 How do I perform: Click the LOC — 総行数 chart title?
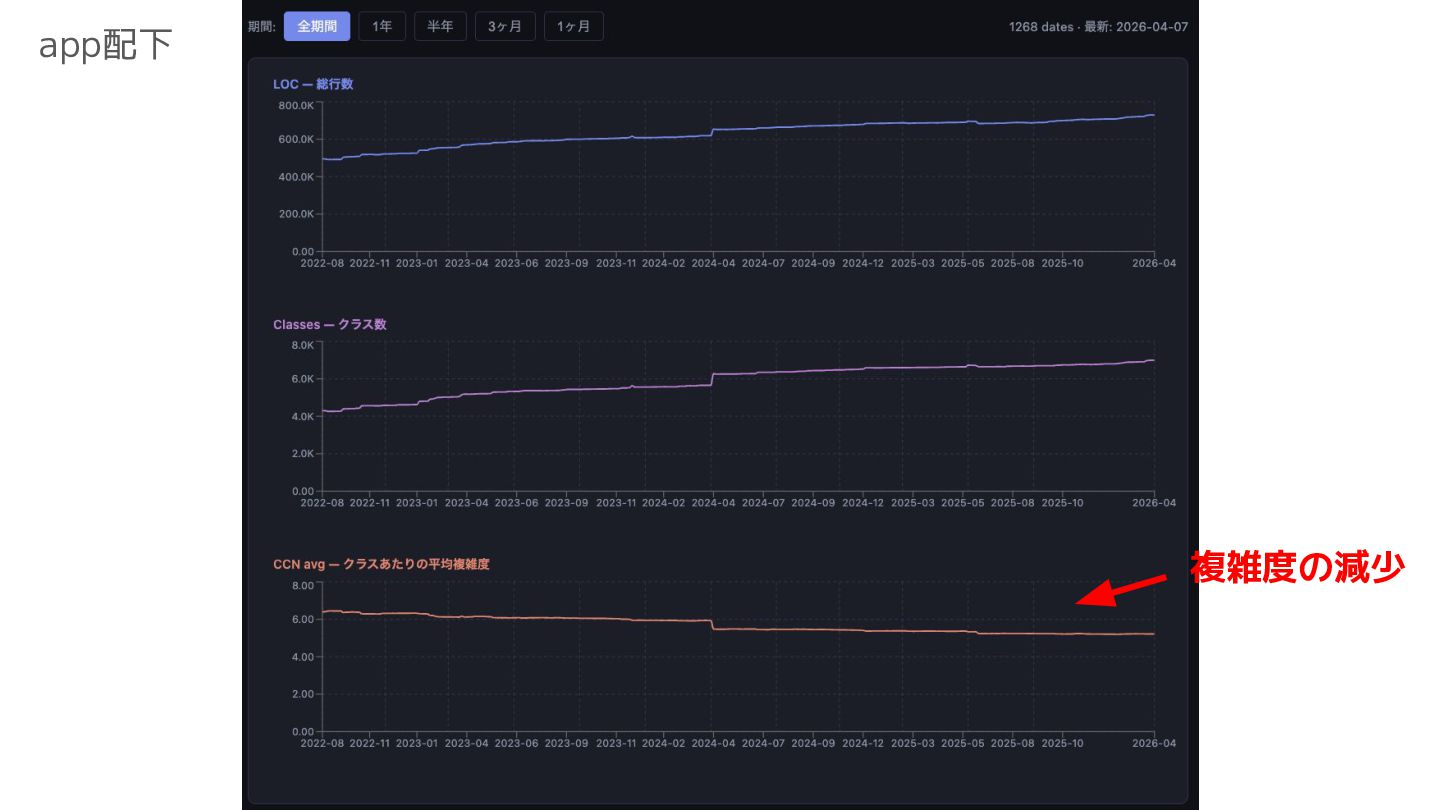(313, 84)
